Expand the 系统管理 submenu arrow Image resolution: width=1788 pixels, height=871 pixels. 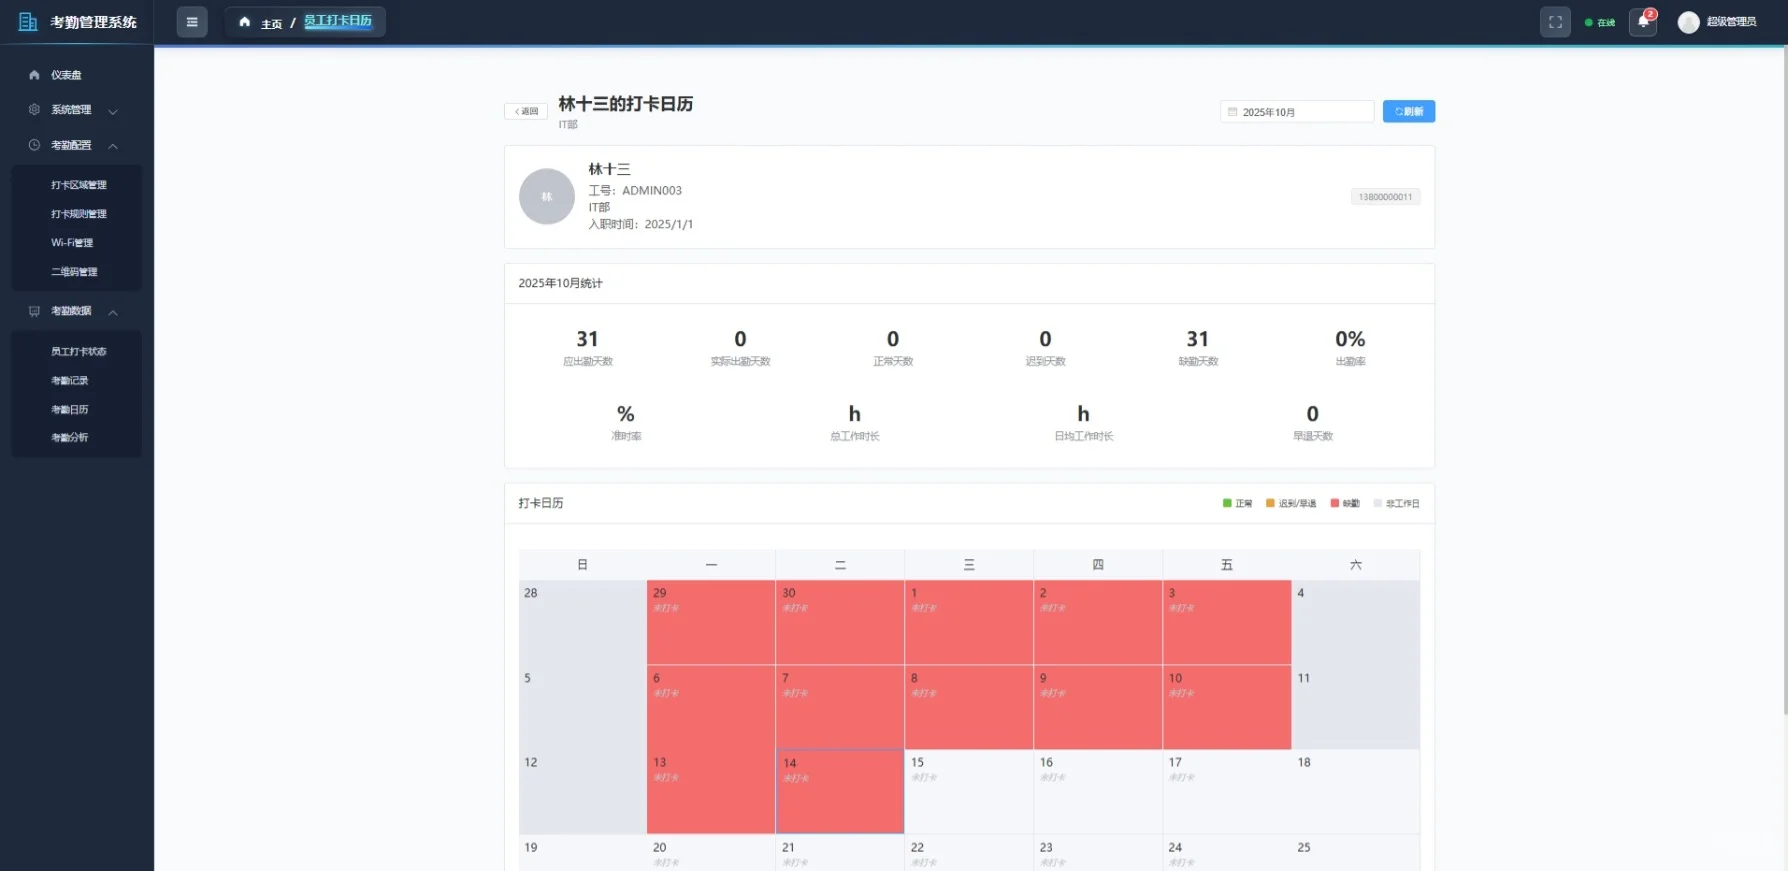click(x=113, y=111)
